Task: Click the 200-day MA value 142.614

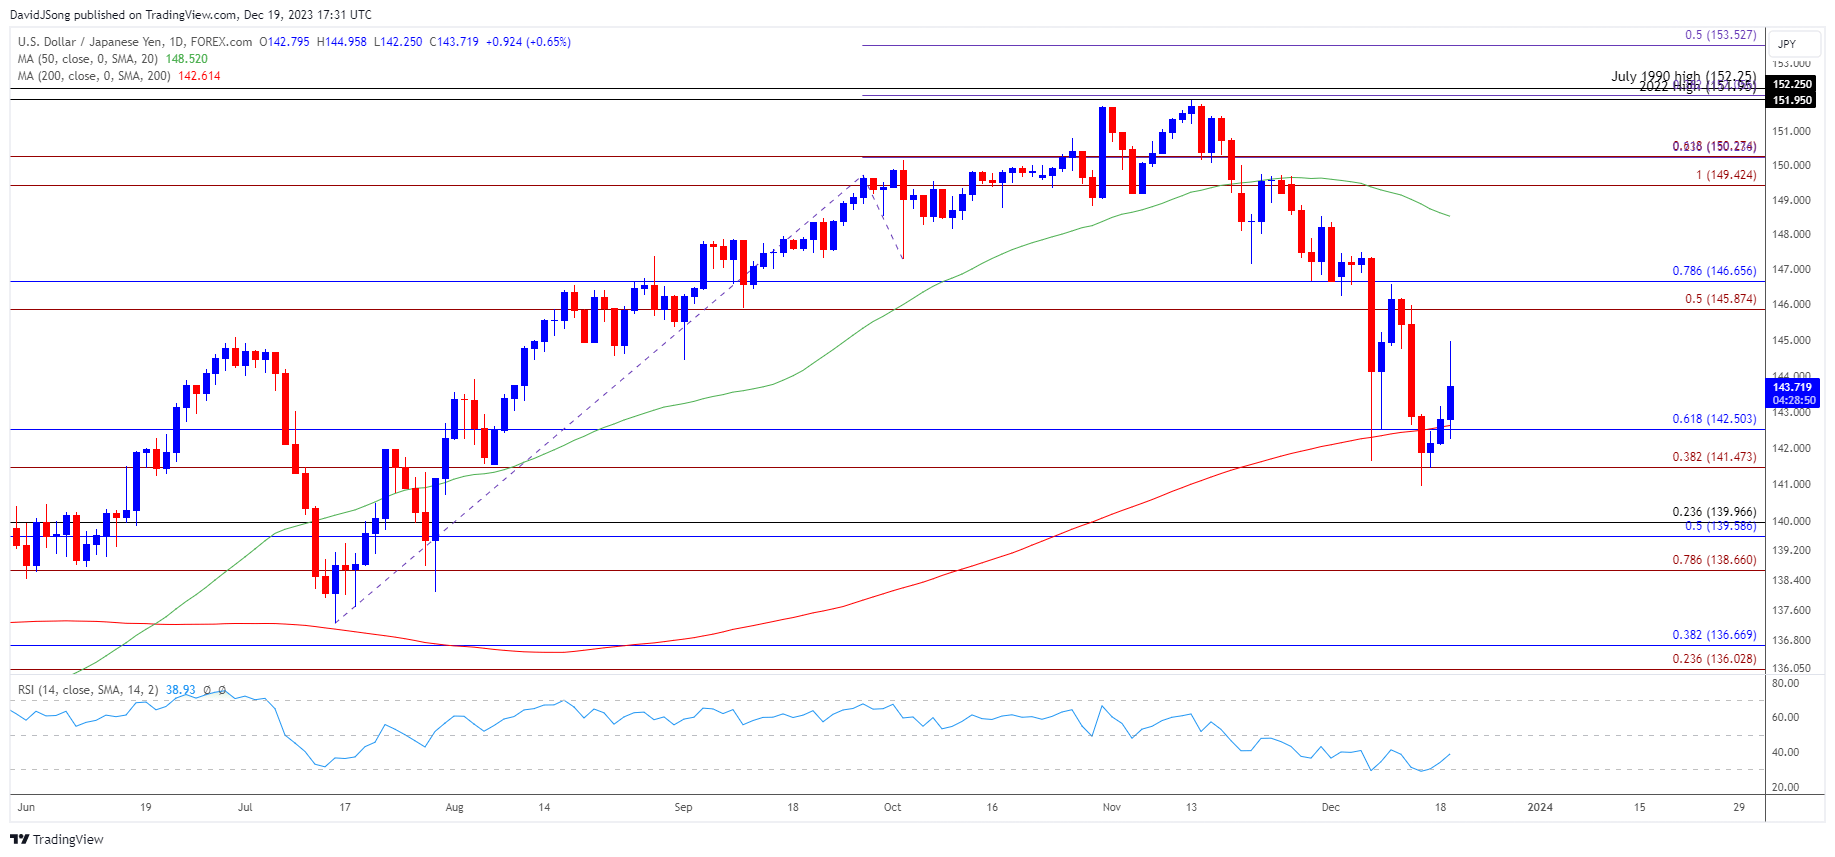Action: coord(199,76)
